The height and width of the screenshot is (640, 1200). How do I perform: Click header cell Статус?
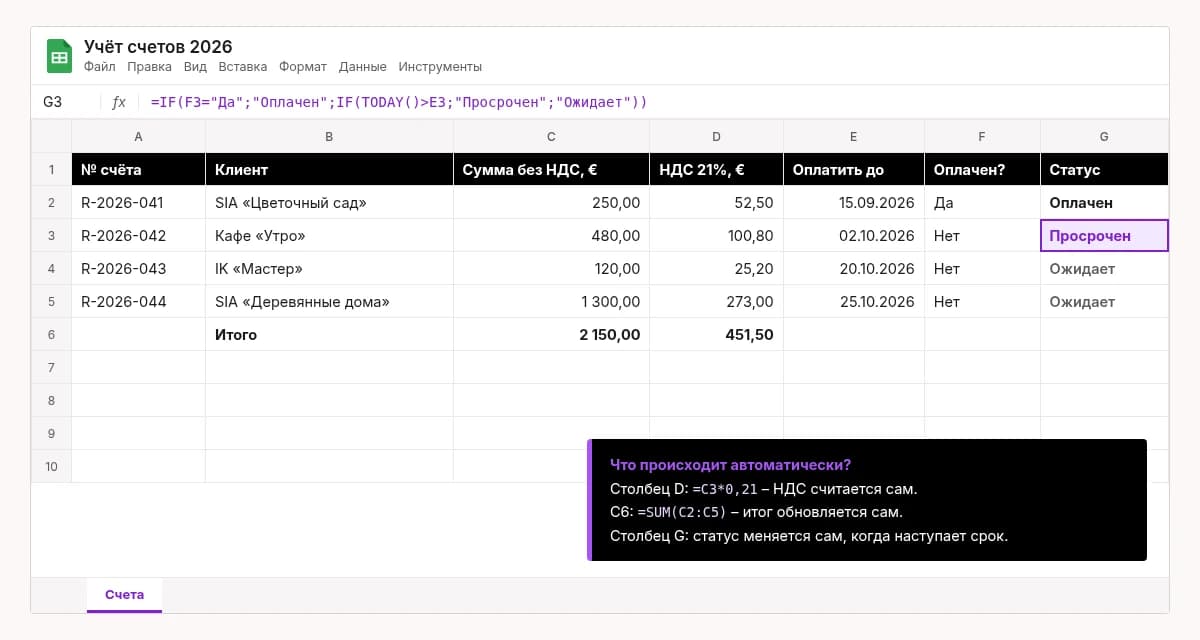(1104, 170)
